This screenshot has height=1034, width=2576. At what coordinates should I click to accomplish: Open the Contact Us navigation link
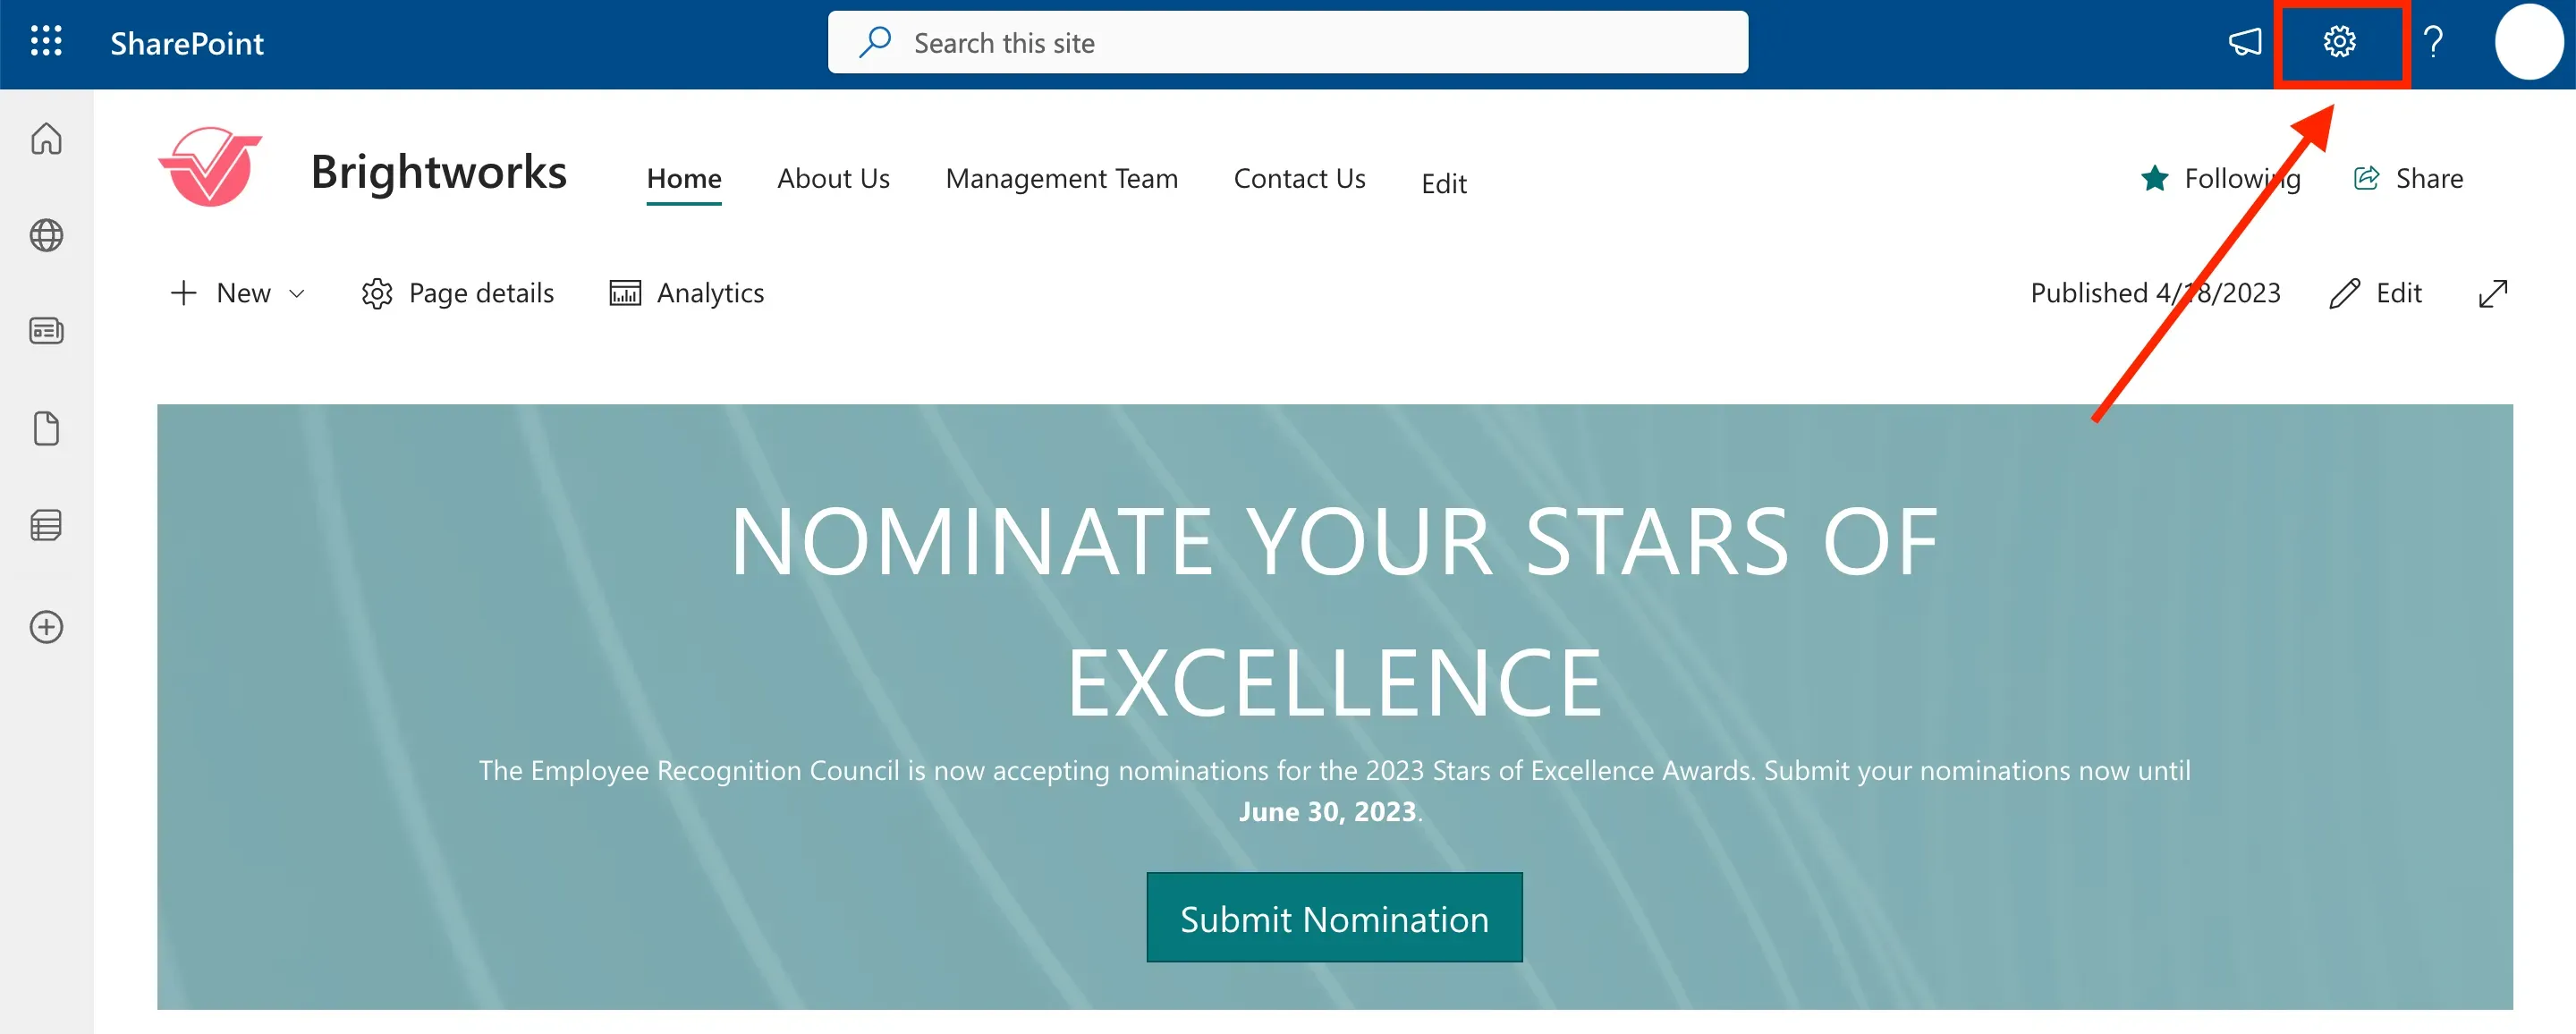(x=1299, y=178)
